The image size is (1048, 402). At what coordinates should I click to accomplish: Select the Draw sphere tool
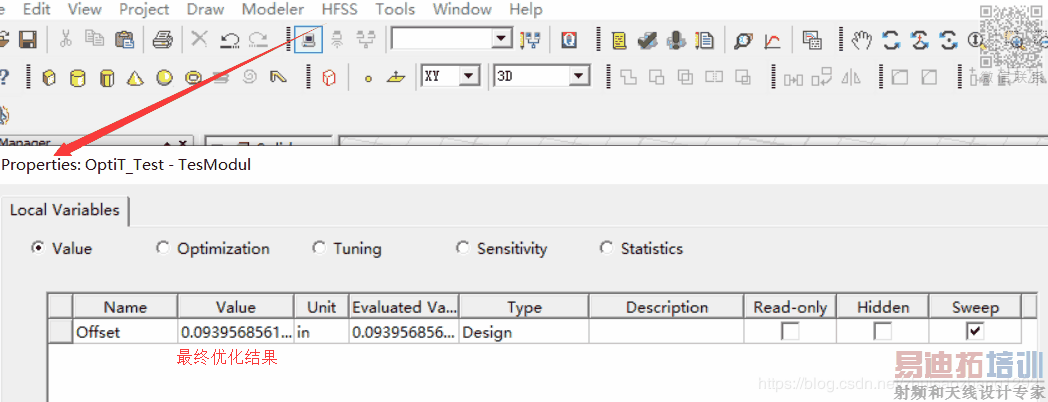tap(164, 78)
